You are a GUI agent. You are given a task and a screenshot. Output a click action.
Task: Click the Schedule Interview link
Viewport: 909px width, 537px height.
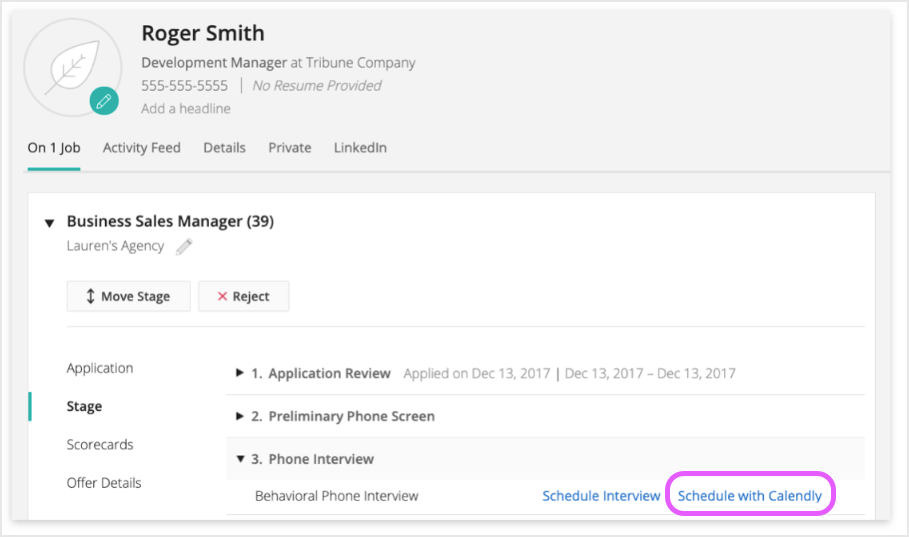coord(601,496)
